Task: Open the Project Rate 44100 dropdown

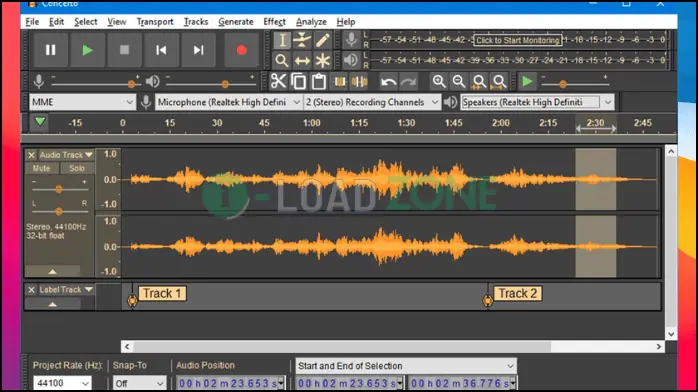Action: click(x=62, y=383)
